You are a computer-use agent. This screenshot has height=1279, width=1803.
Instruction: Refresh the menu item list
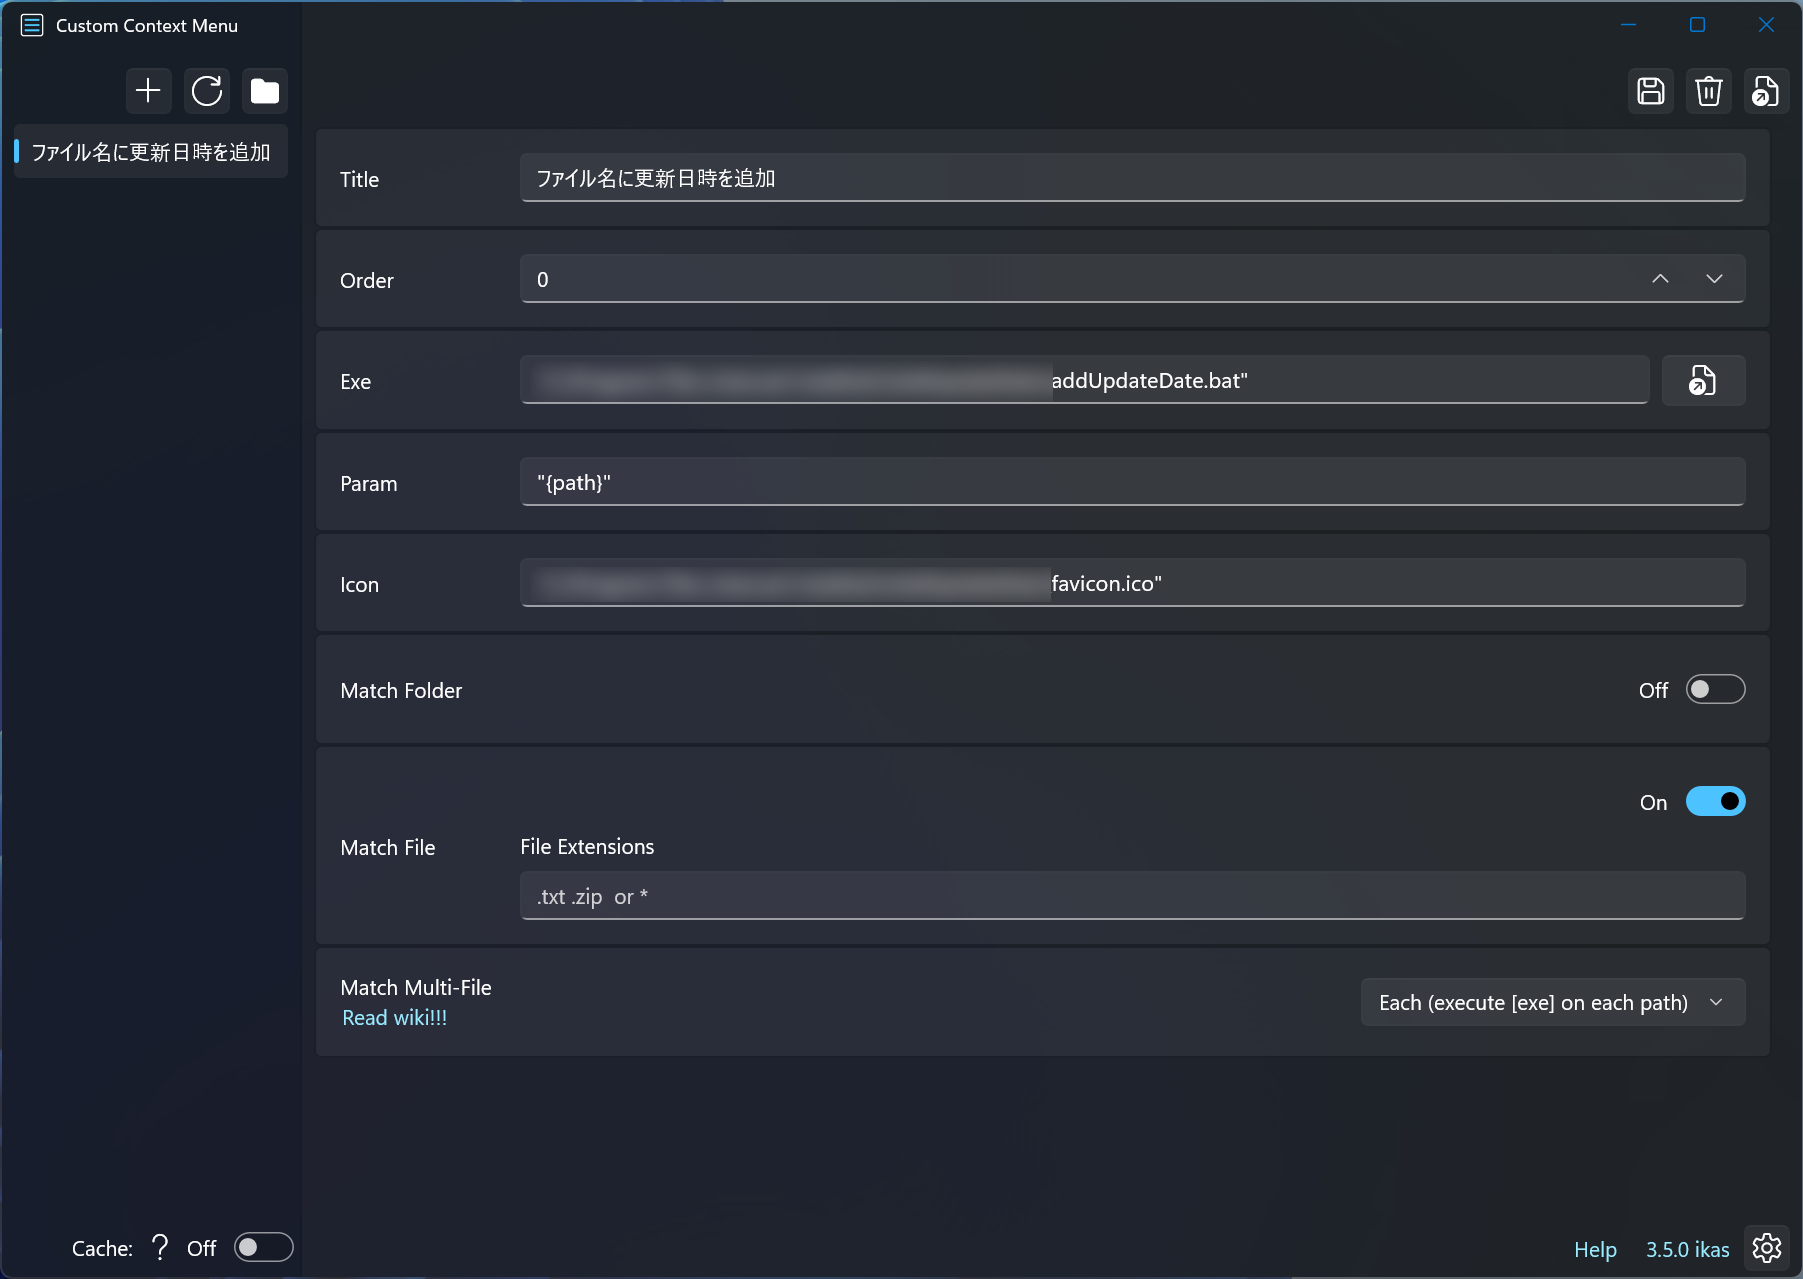pyautogui.click(x=206, y=91)
